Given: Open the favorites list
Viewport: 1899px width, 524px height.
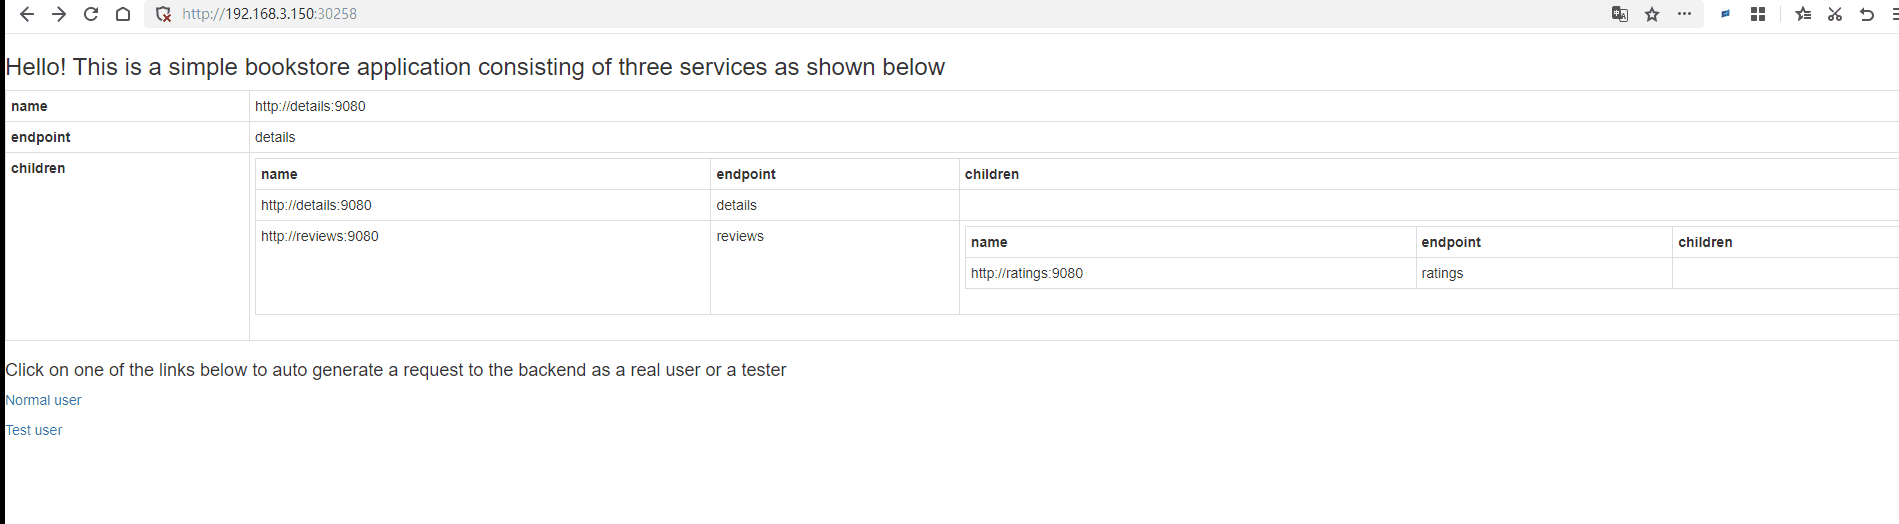Looking at the screenshot, I should [1803, 14].
